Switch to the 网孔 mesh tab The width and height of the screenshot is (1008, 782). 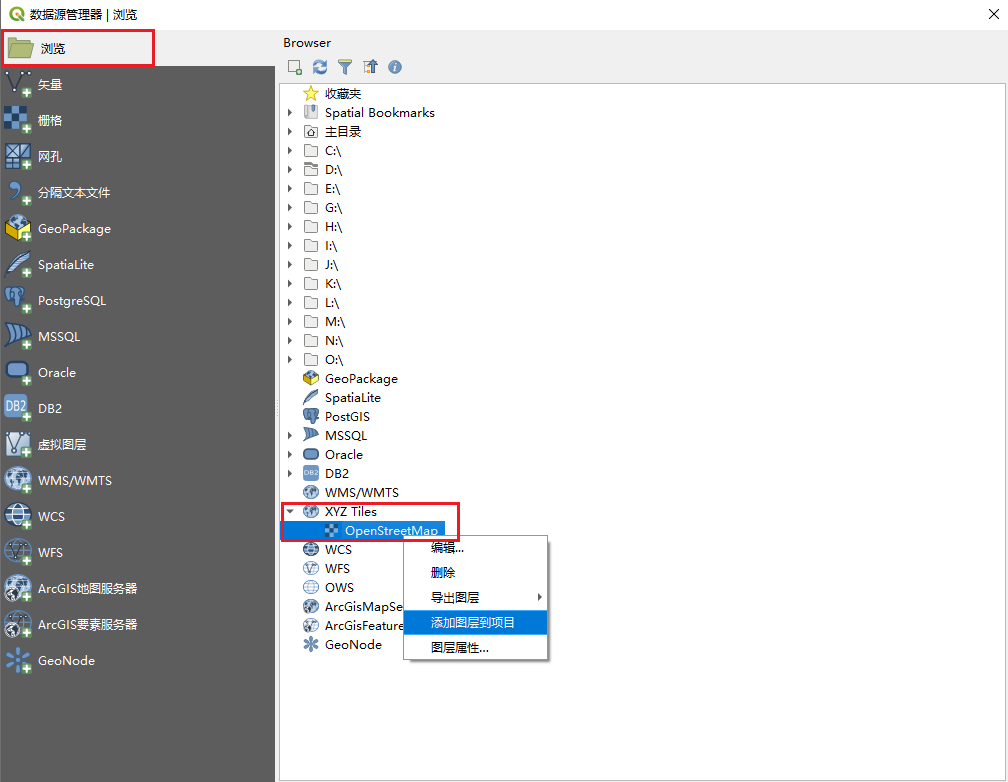click(x=138, y=156)
